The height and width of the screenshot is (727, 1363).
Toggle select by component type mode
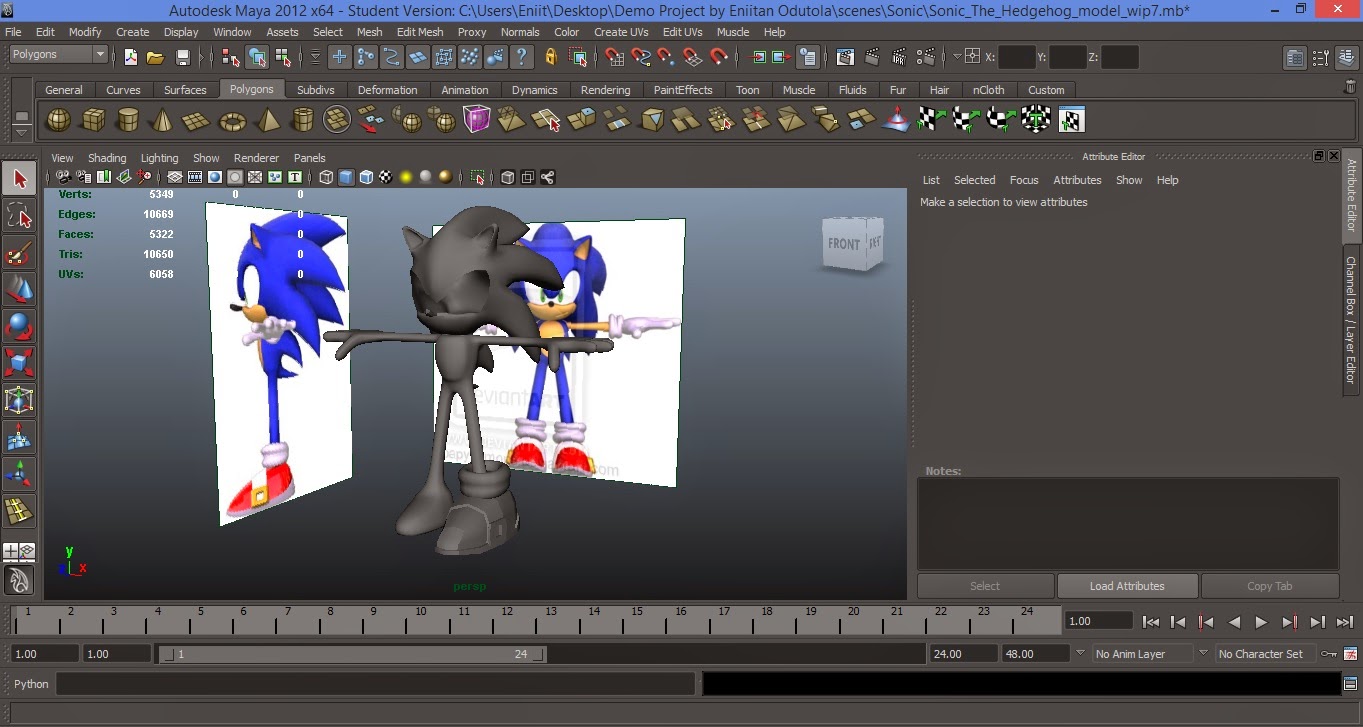click(x=285, y=57)
